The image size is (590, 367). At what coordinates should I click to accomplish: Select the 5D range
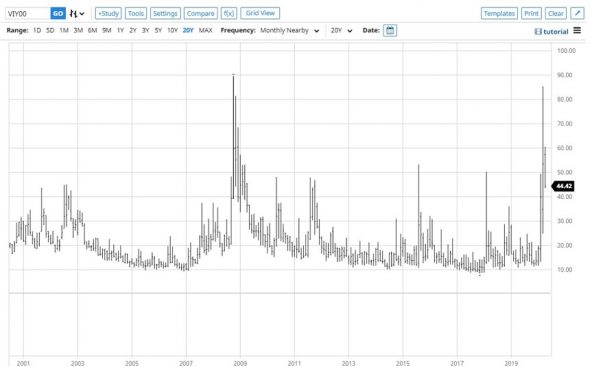coord(50,30)
